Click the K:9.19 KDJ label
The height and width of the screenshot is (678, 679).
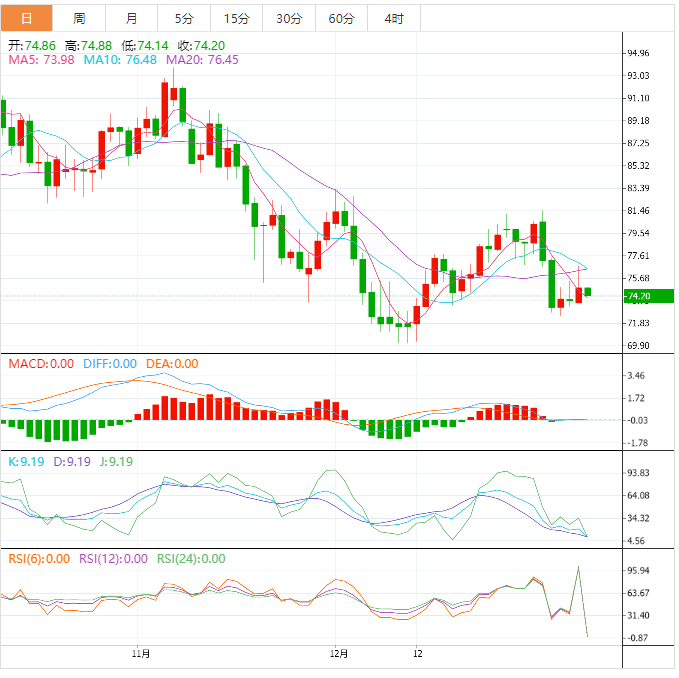coord(27,461)
